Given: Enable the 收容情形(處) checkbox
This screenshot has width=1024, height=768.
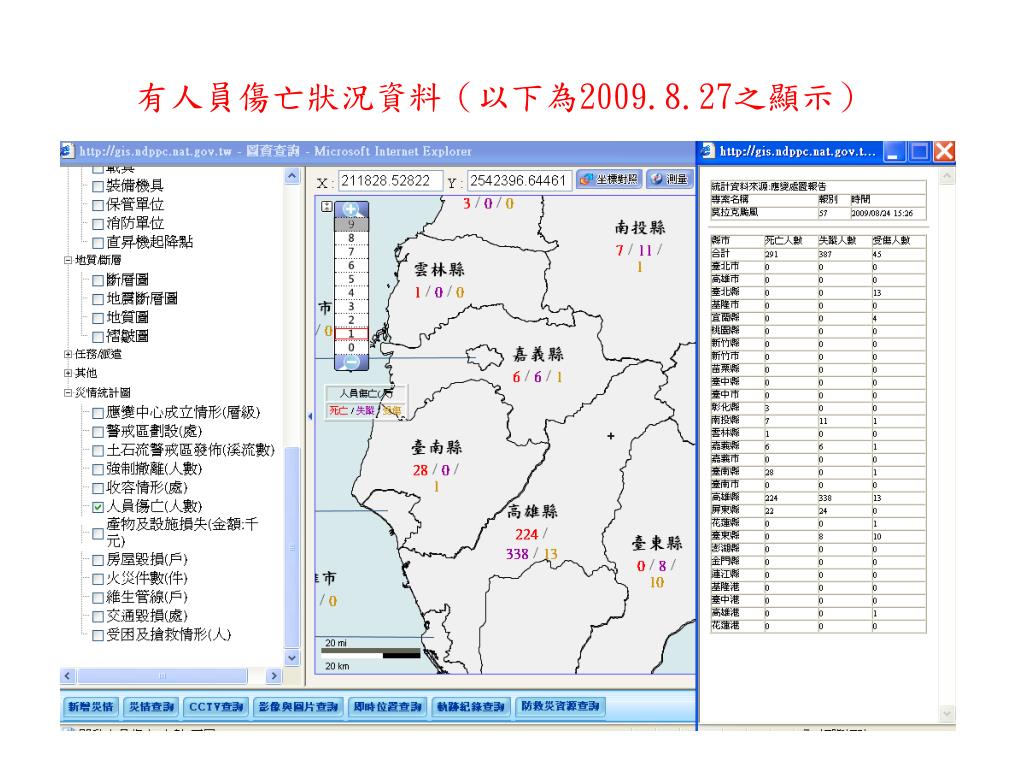Looking at the screenshot, I should tap(98, 488).
